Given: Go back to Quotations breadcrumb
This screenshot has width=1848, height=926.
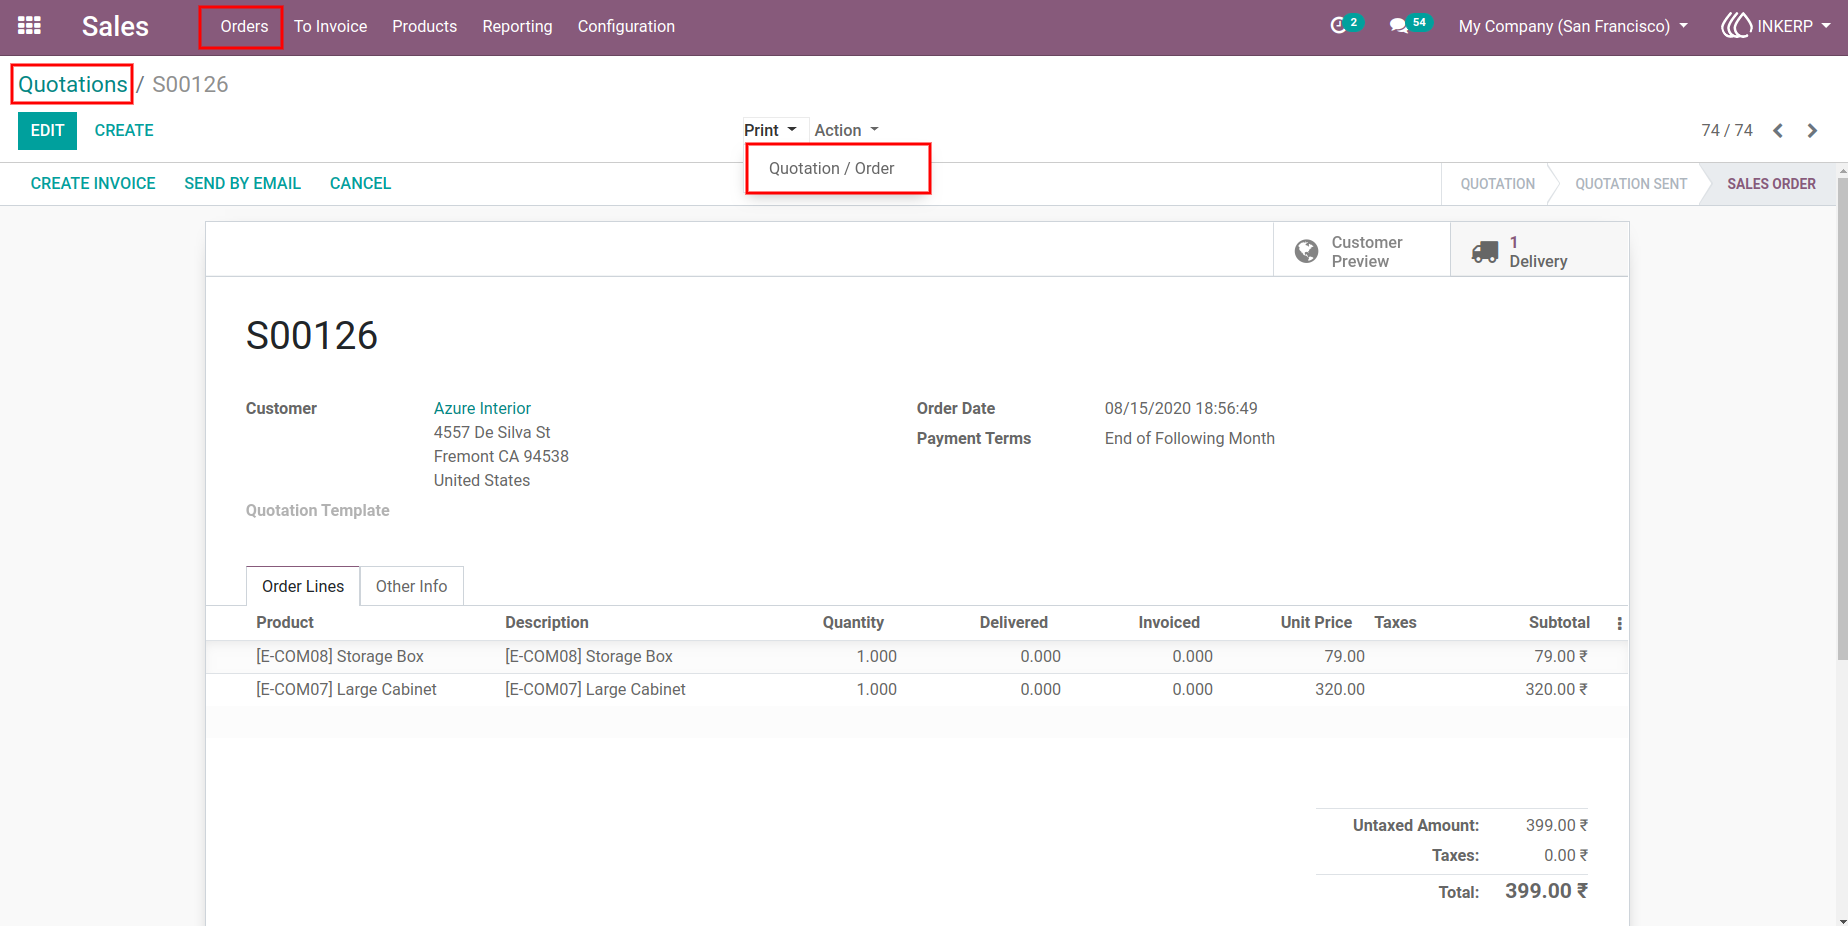Looking at the screenshot, I should 73,84.
